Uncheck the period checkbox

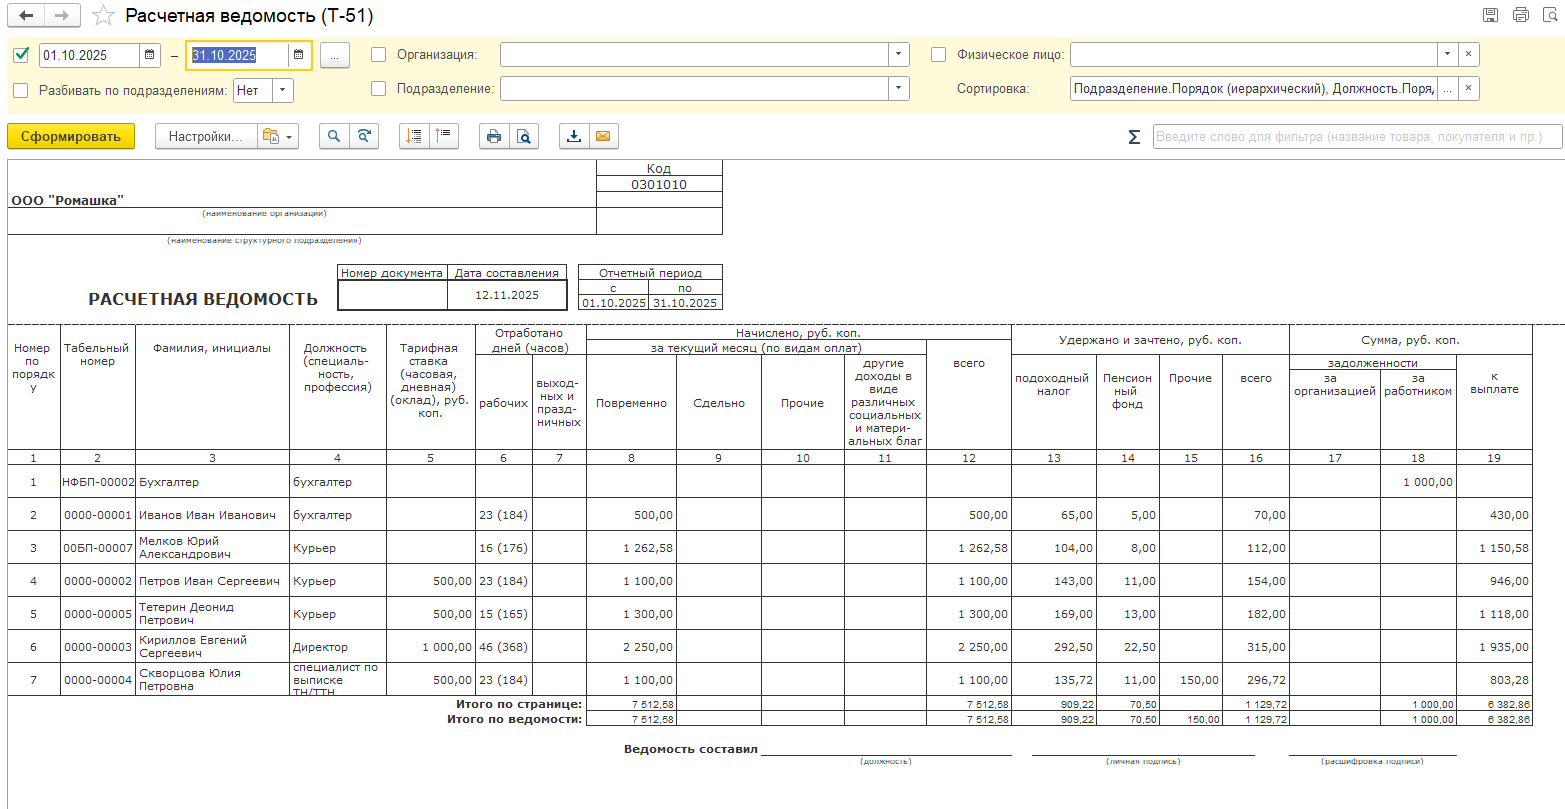[x=21, y=55]
